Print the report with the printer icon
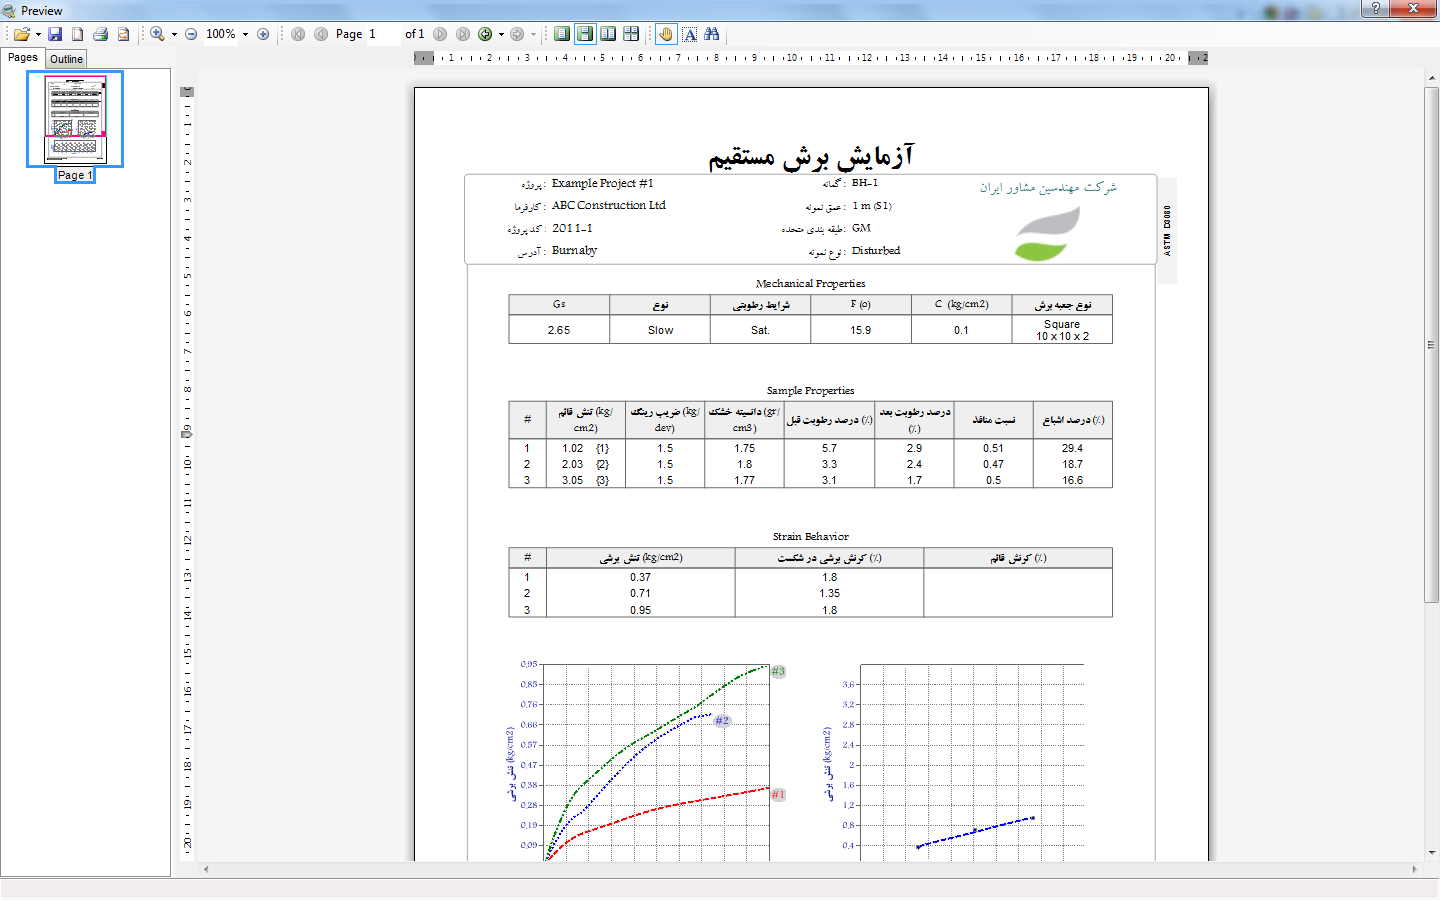The height and width of the screenshot is (900, 1440). tap(100, 34)
